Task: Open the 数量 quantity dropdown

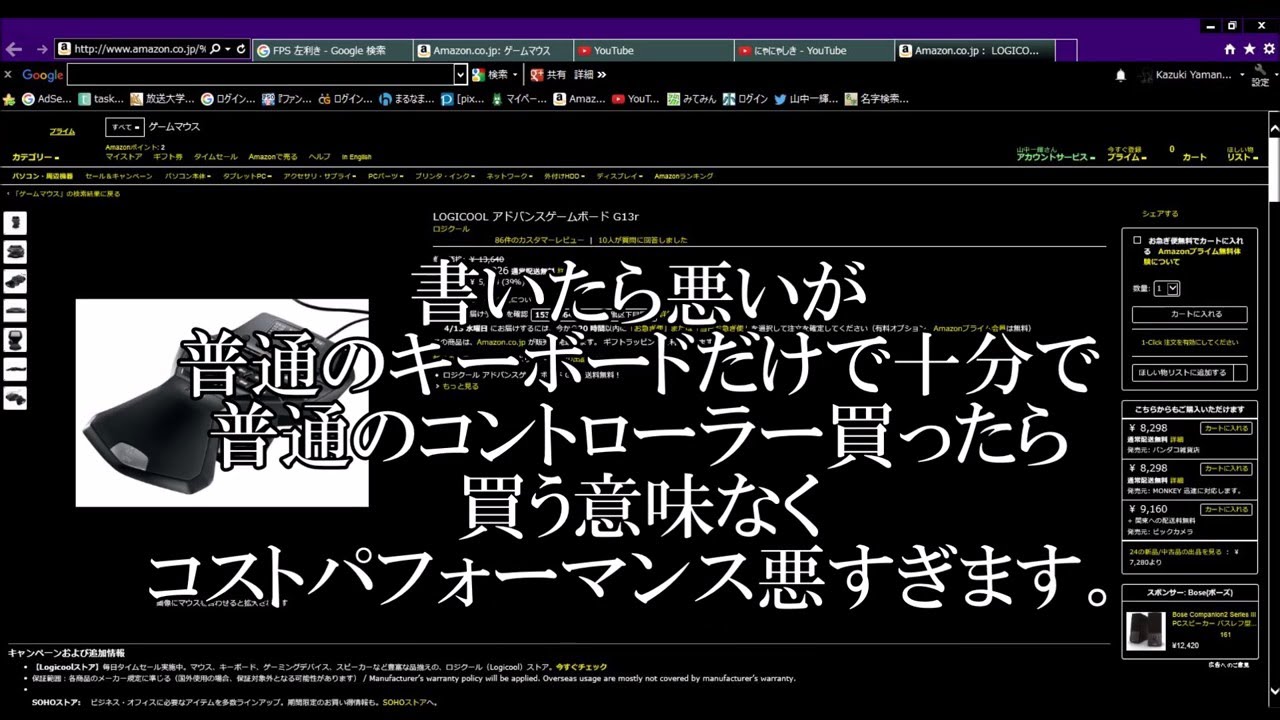Action: [1166, 288]
